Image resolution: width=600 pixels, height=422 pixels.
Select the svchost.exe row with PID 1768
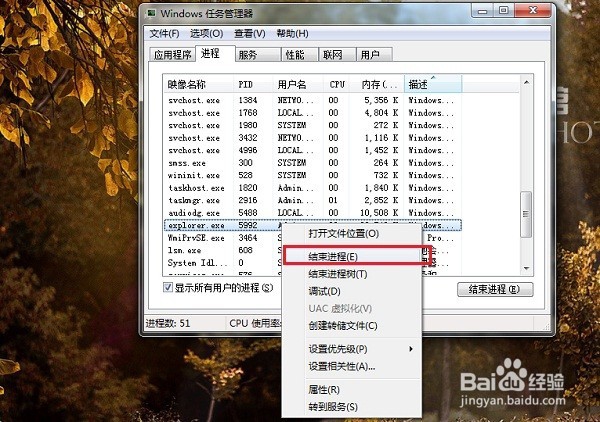[x=313, y=113]
